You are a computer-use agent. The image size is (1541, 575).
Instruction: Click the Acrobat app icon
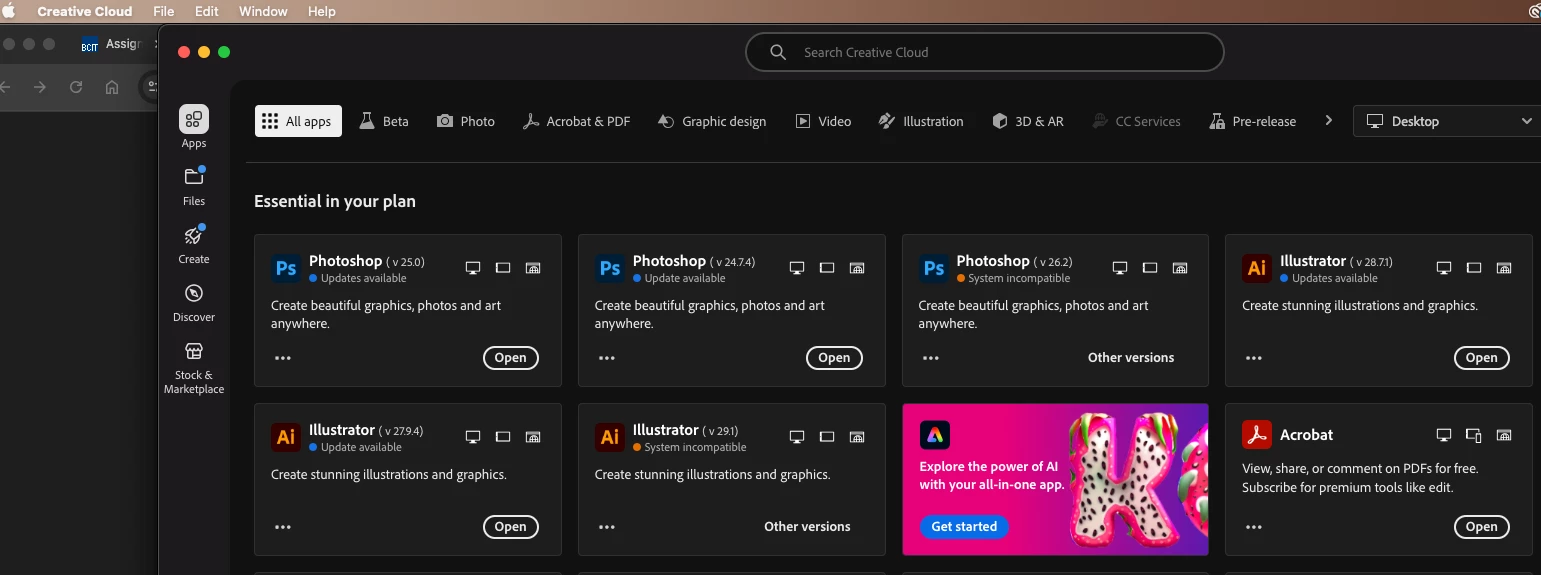pos(1257,435)
